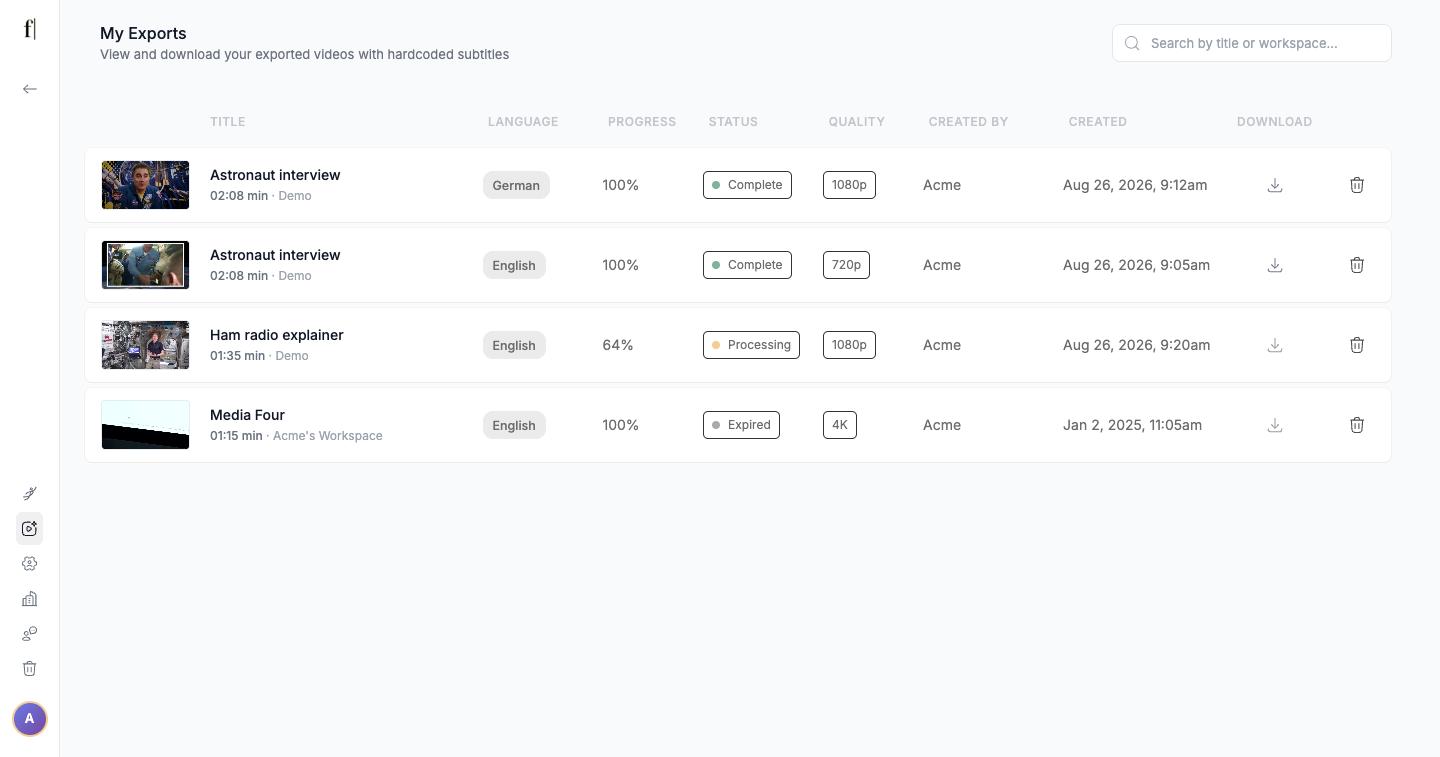The image size is (1440, 757).
Task: Click Acme's Workspace under Media Four
Action: [328, 436]
